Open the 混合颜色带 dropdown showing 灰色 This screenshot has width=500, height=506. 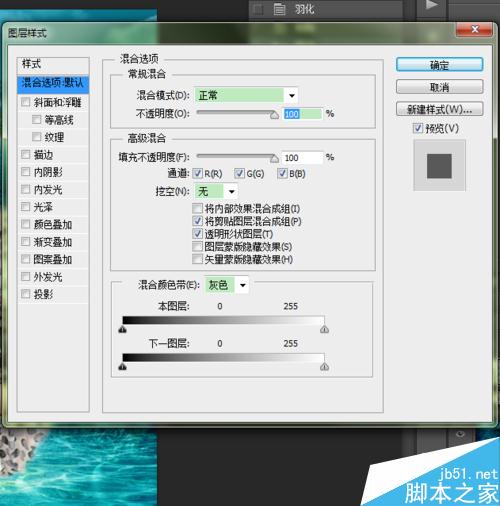coord(227,285)
